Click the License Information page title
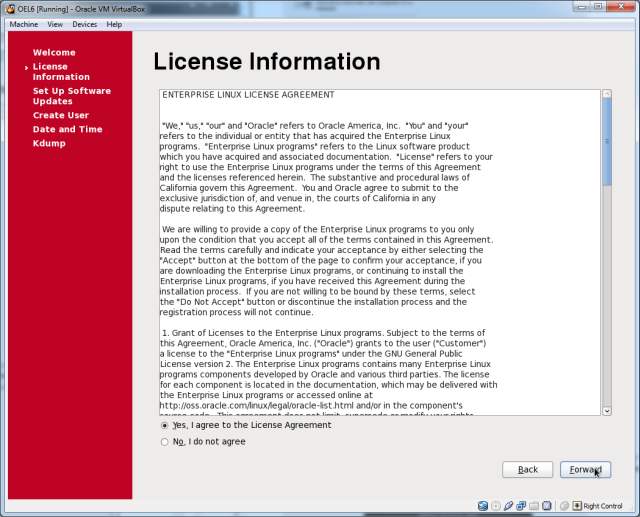This screenshot has height=517, width=640. click(267, 61)
